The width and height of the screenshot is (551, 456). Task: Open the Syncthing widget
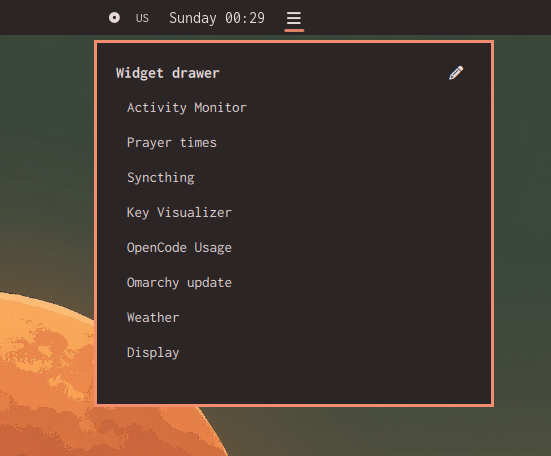point(161,178)
